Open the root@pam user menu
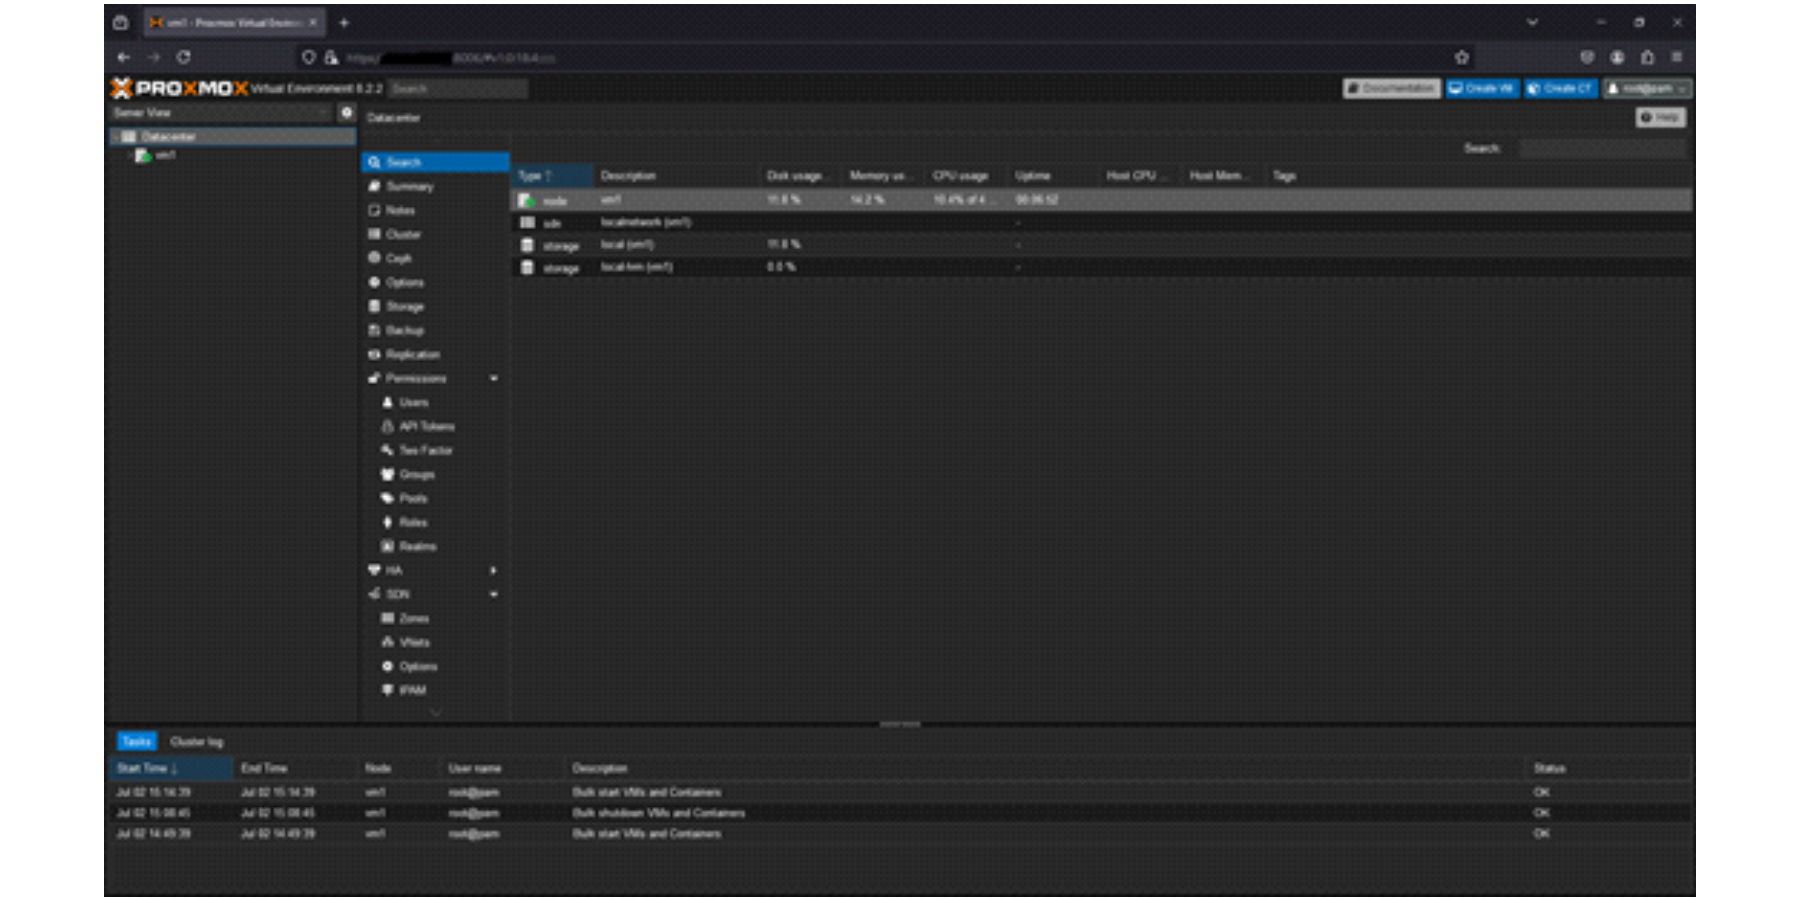This screenshot has width=1800, height=900. (x=1647, y=89)
